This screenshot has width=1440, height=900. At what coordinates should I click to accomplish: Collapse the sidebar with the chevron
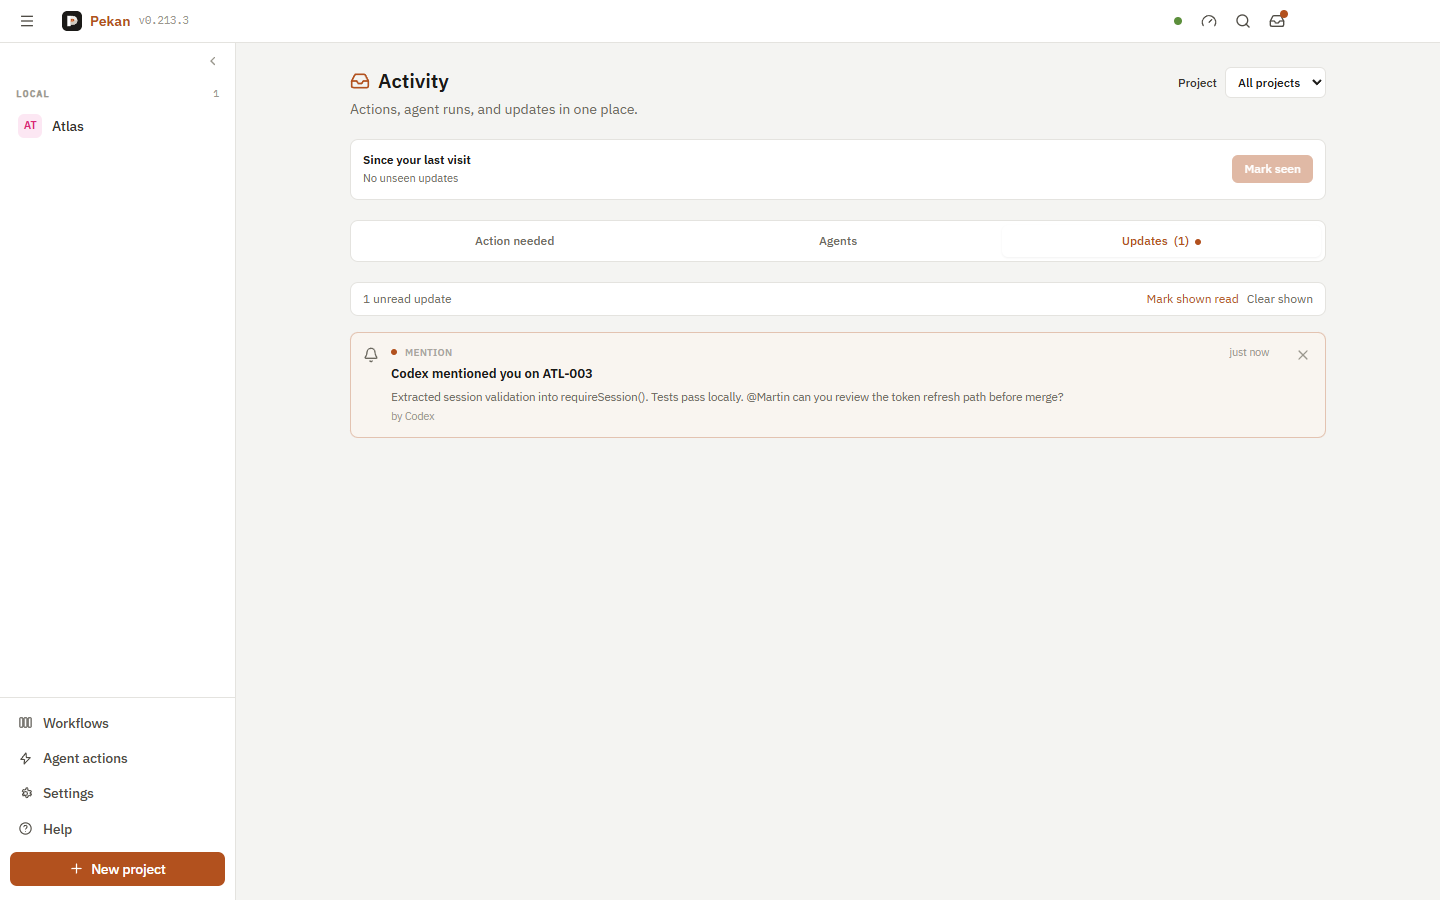tap(213, 61)
